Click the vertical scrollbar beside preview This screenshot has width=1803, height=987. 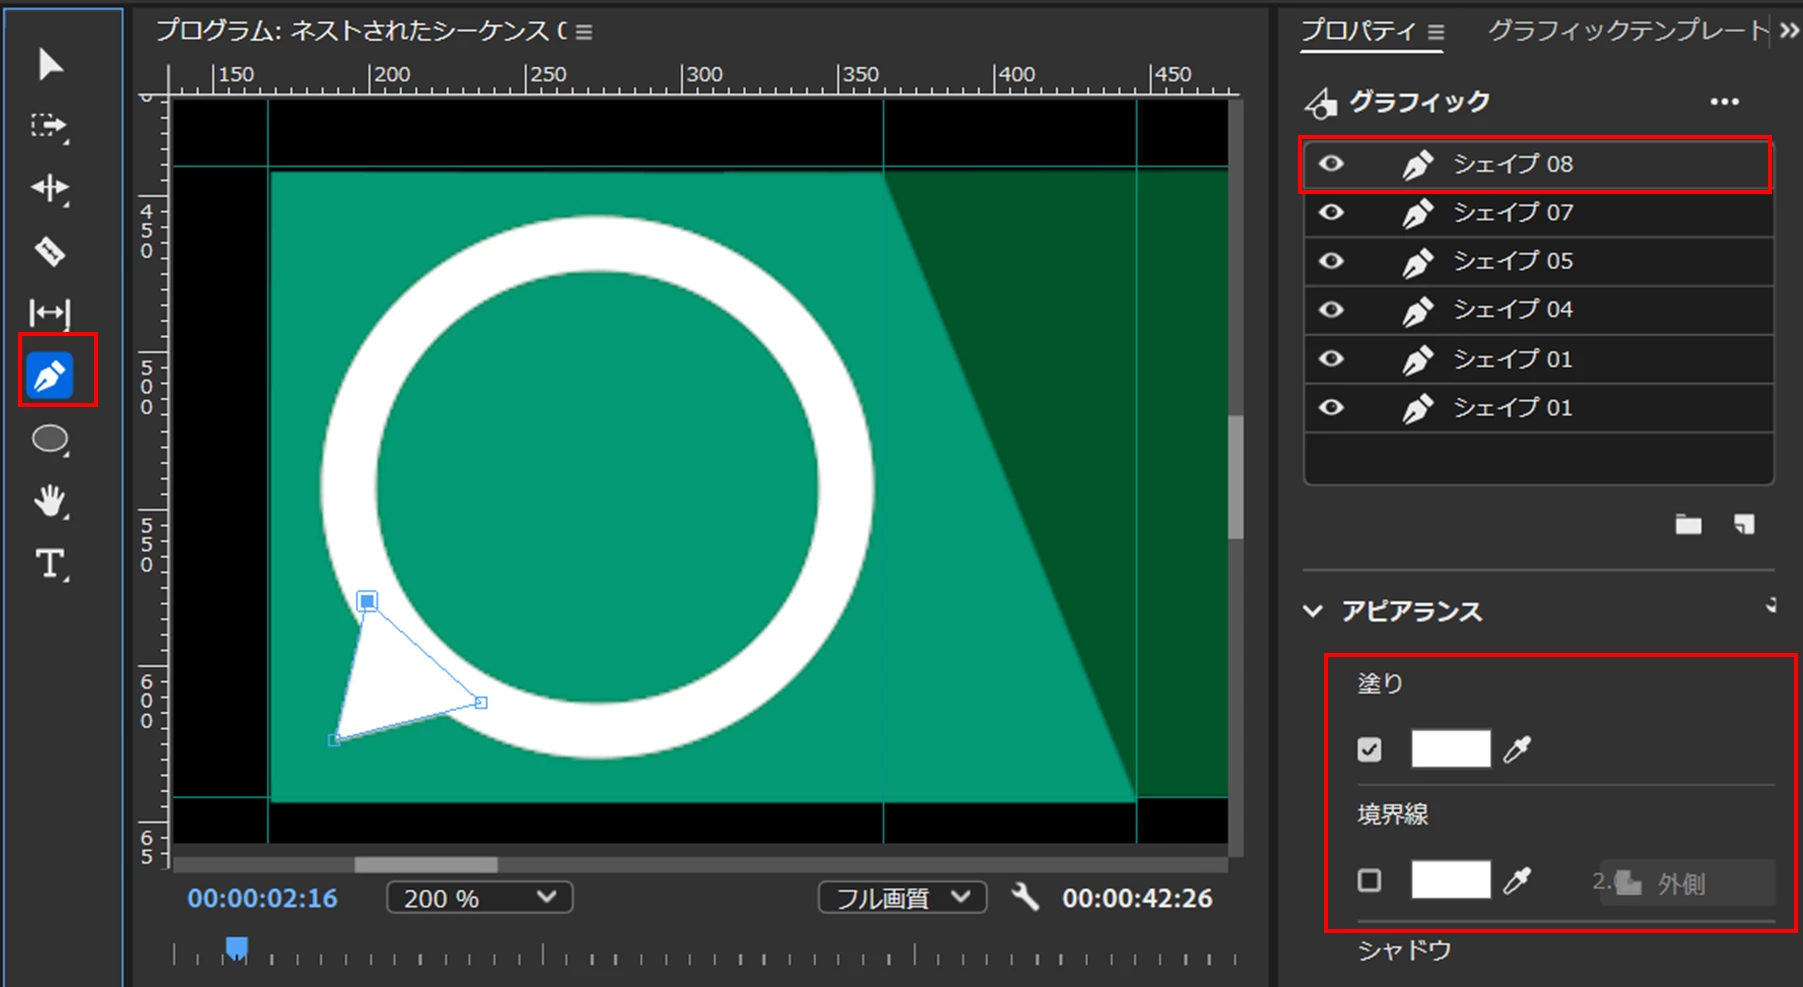pos(1236,478)
